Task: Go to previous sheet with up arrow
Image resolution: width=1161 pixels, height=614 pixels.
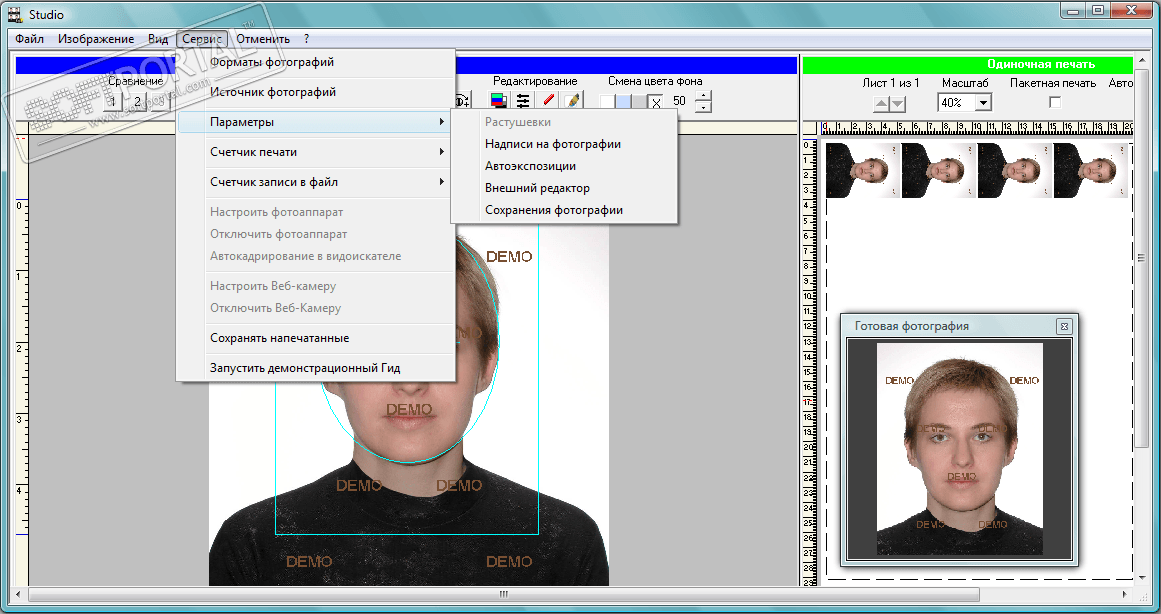Action: 881,104
